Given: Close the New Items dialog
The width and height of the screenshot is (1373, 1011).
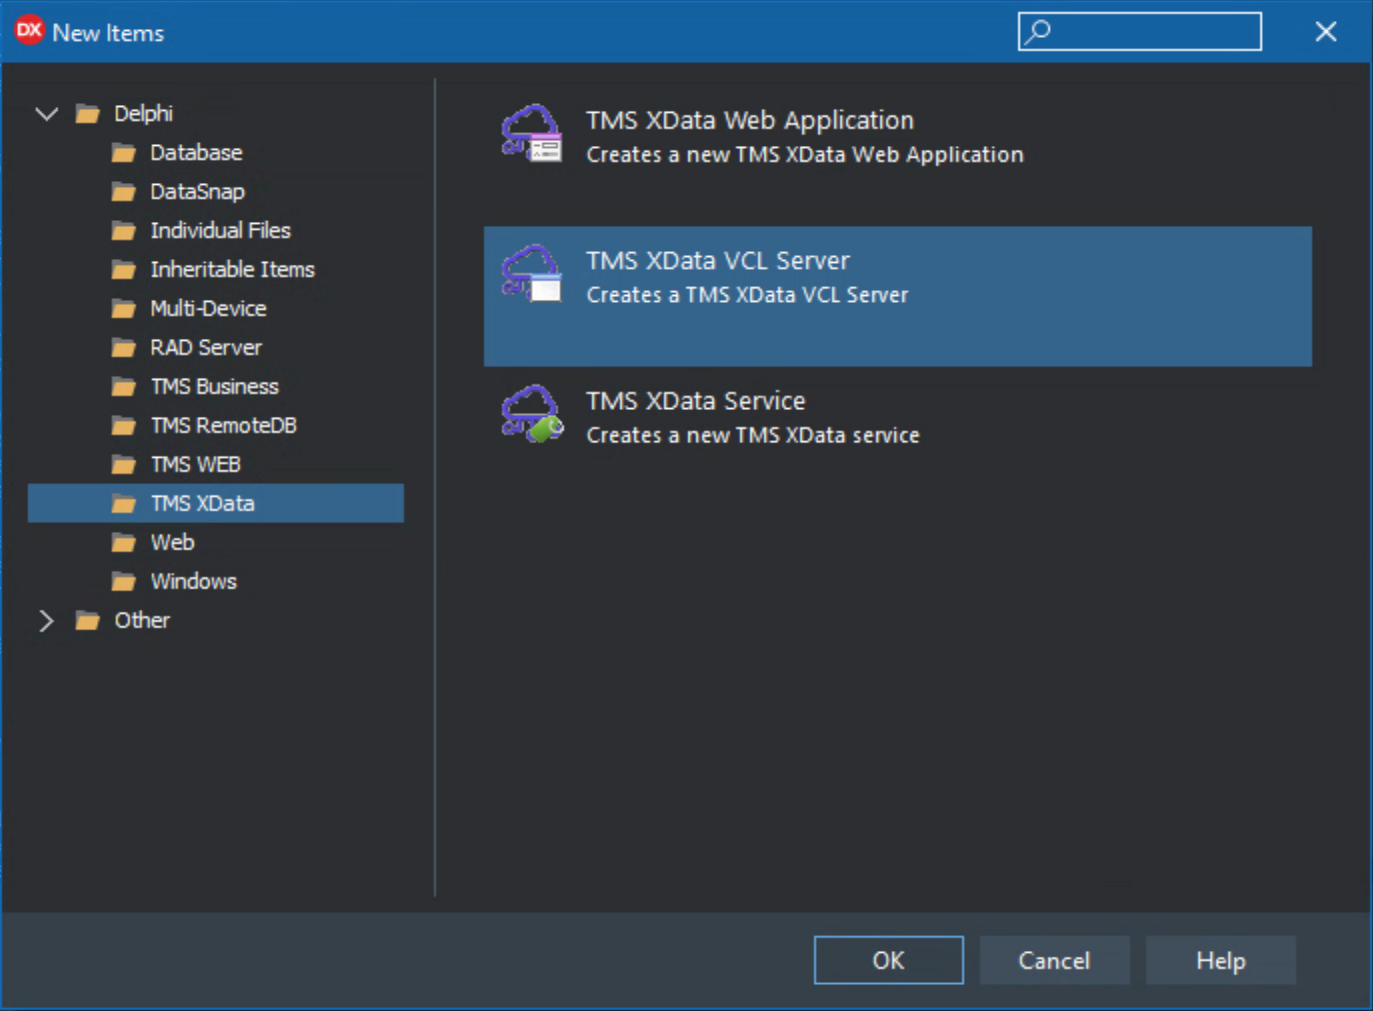Looking at the screenshot, I should click(1326, 32).
